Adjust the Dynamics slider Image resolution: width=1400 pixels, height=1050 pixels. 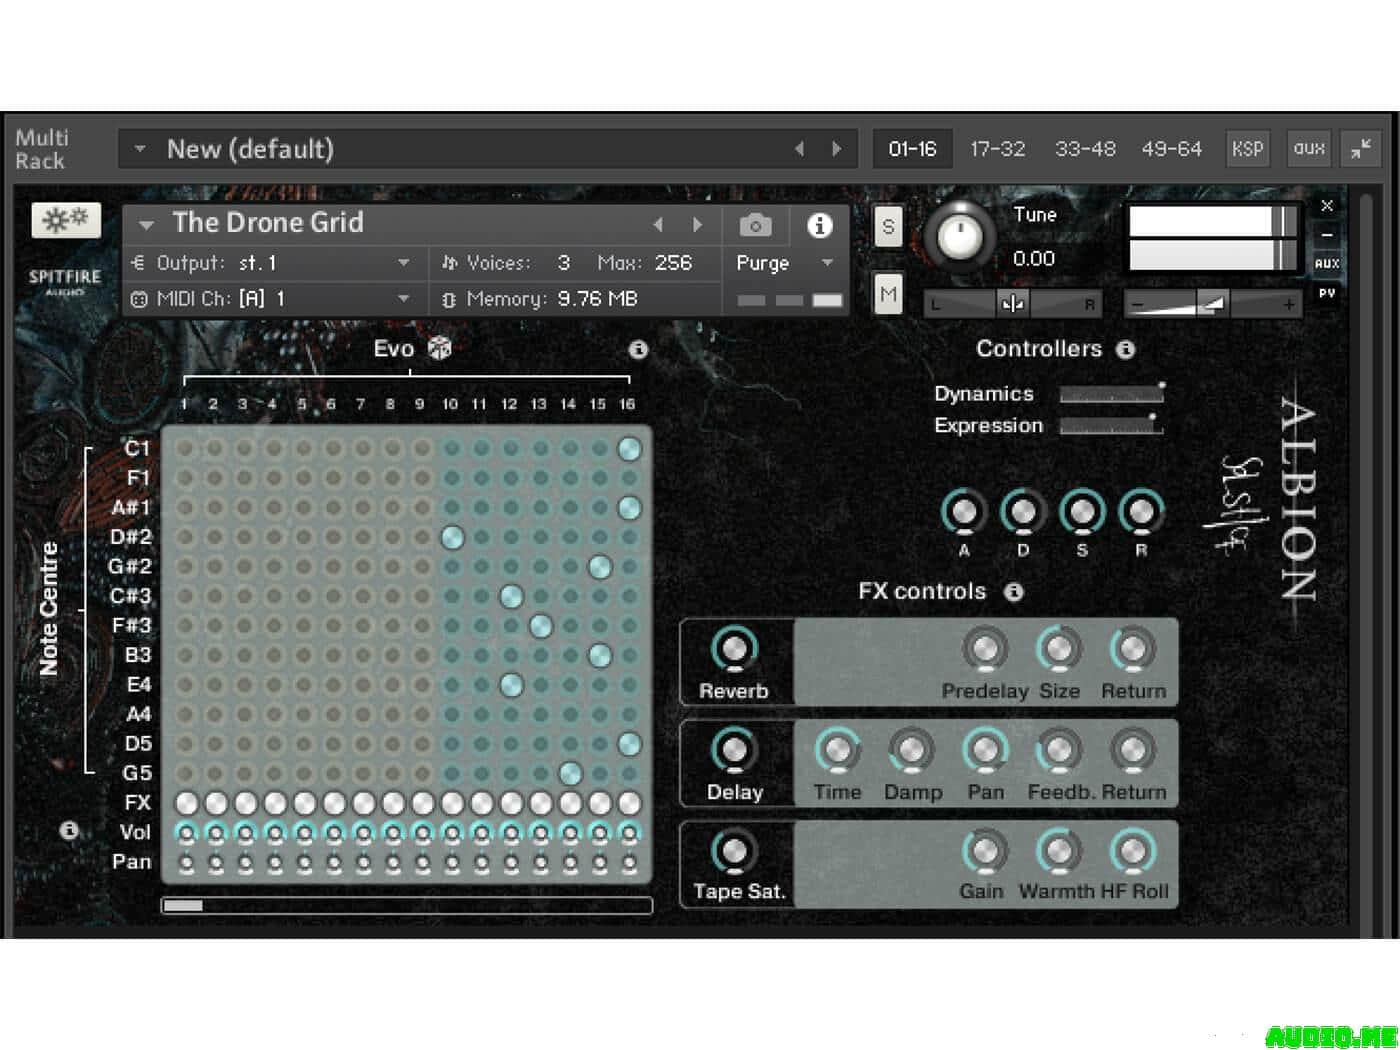1111,394
